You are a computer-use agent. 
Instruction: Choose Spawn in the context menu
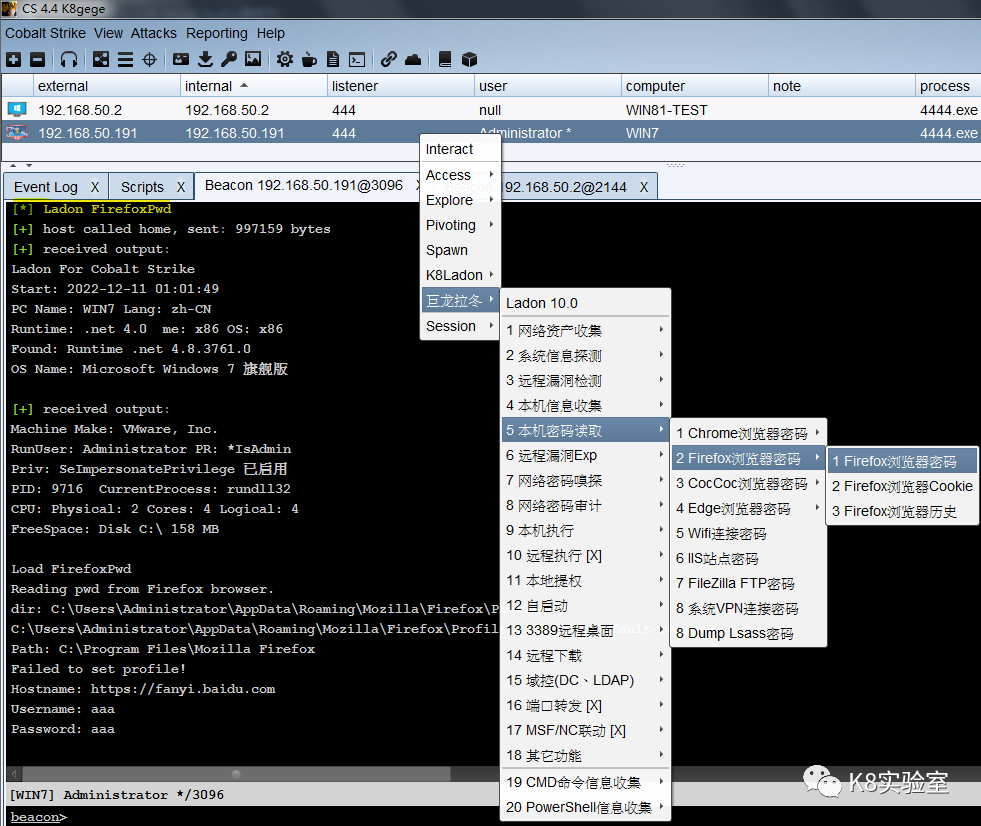(460, 250)
